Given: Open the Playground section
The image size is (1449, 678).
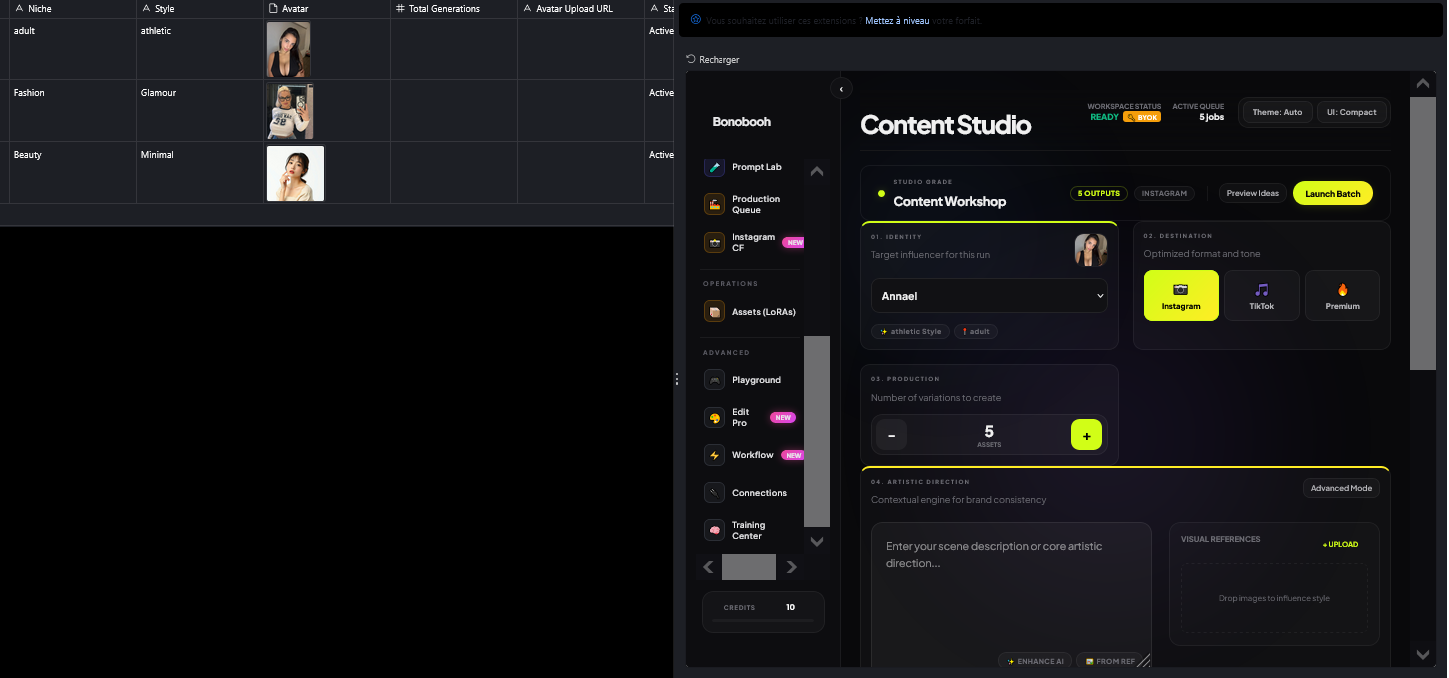Looking at the screenshot, I should click(756, 380).
